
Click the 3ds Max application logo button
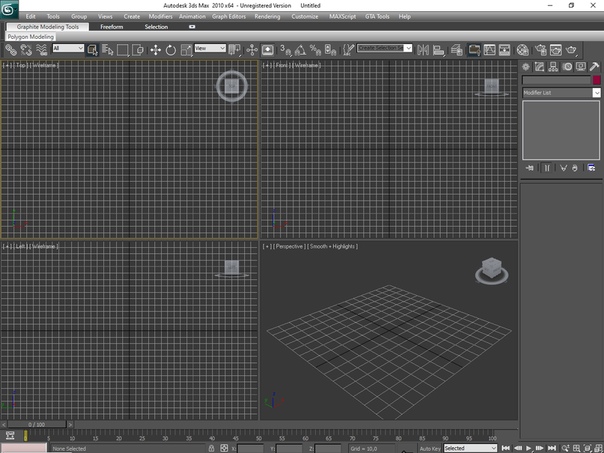point(9,10)
